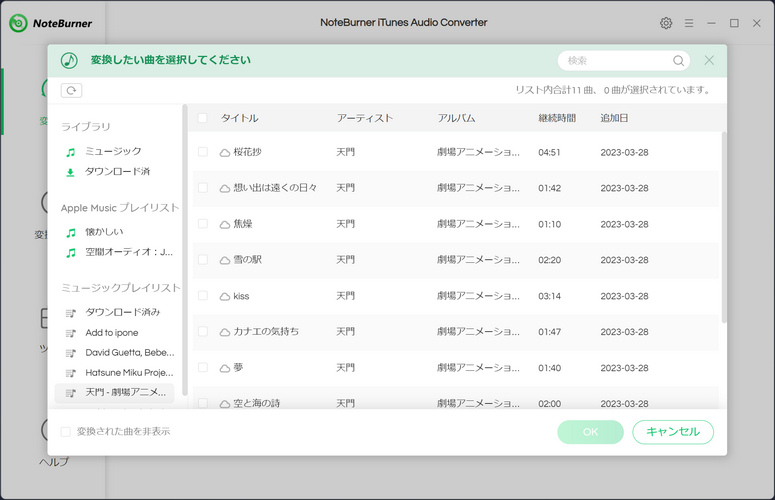This screenshot has height=500, width=775.
Task: Check the box for 桜花抄
Action: coord(203,152)
